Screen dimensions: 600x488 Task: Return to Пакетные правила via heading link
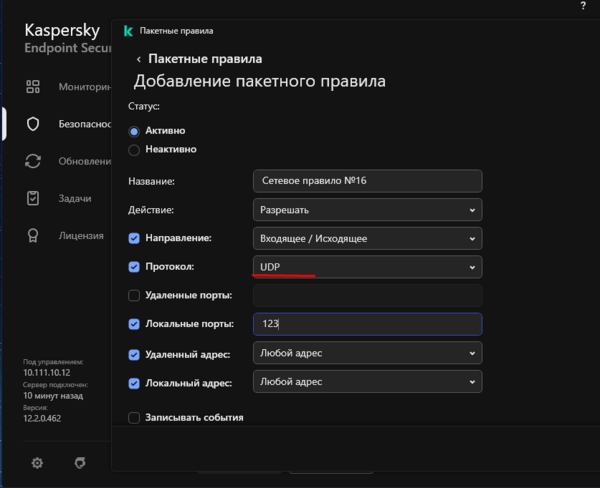(205, 59)
